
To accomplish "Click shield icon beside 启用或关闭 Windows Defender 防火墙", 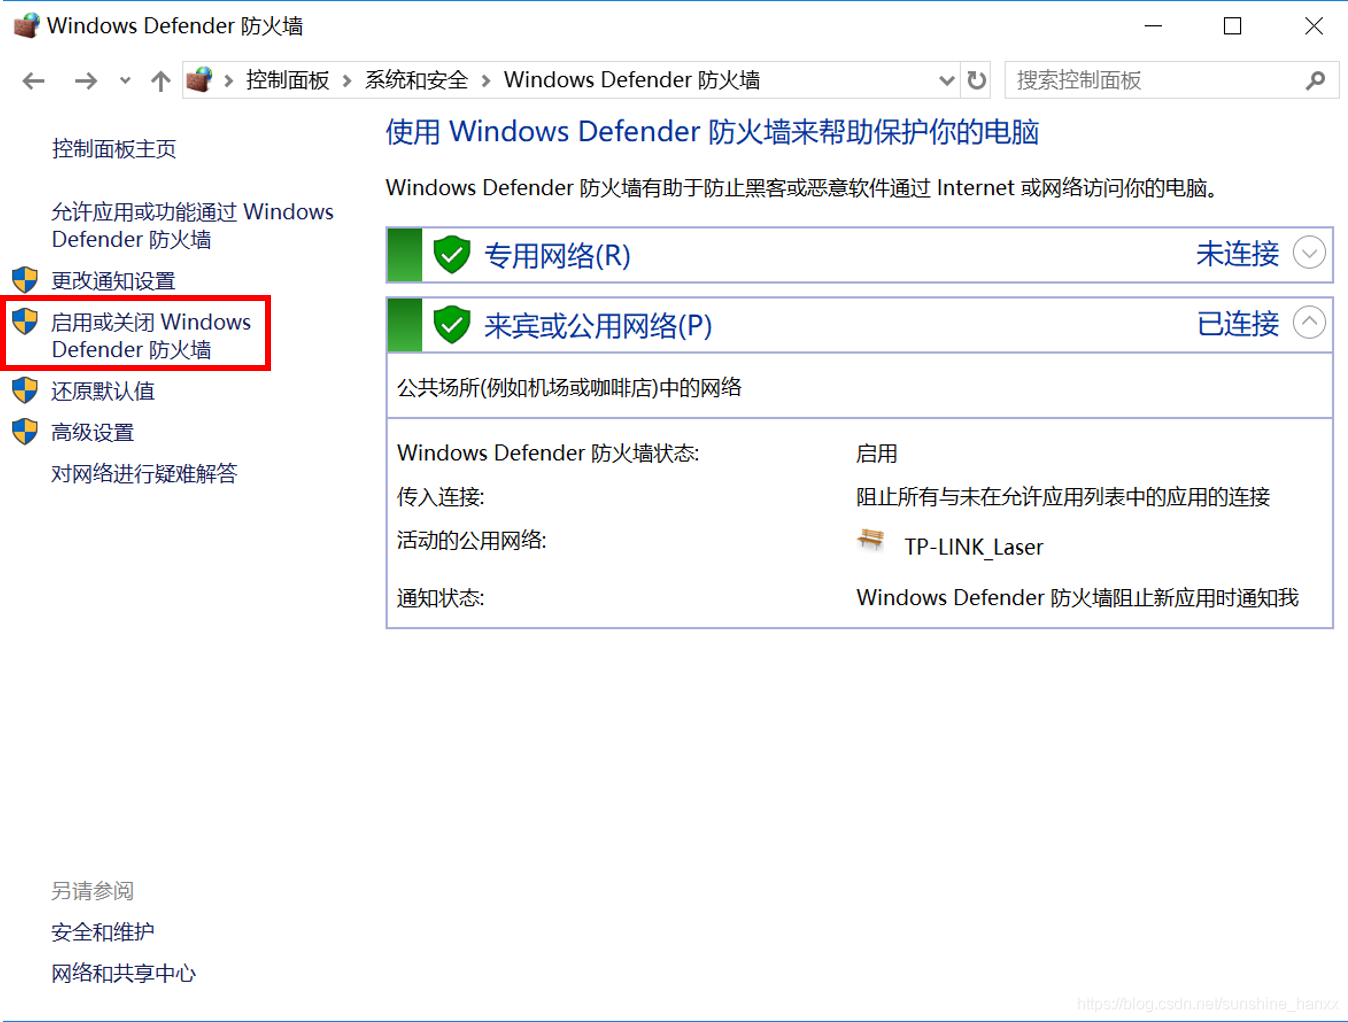I will tap(25, 321).
